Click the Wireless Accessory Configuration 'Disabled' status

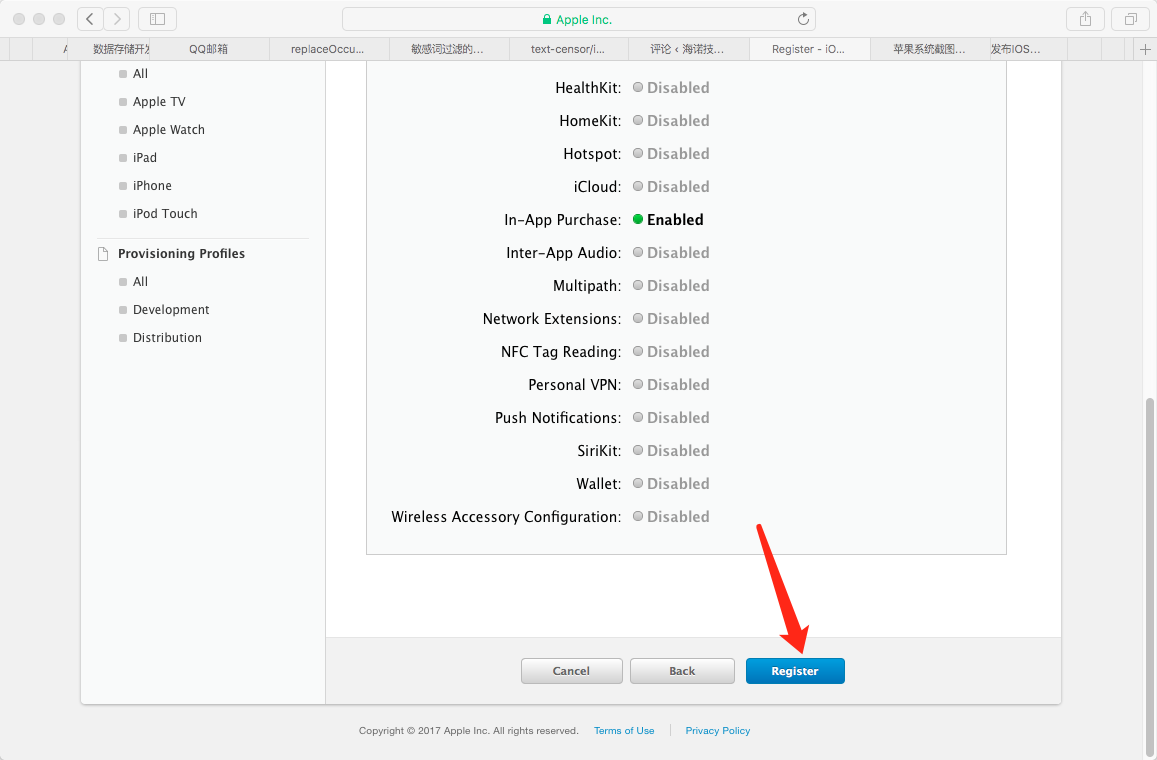pos(671,517)
